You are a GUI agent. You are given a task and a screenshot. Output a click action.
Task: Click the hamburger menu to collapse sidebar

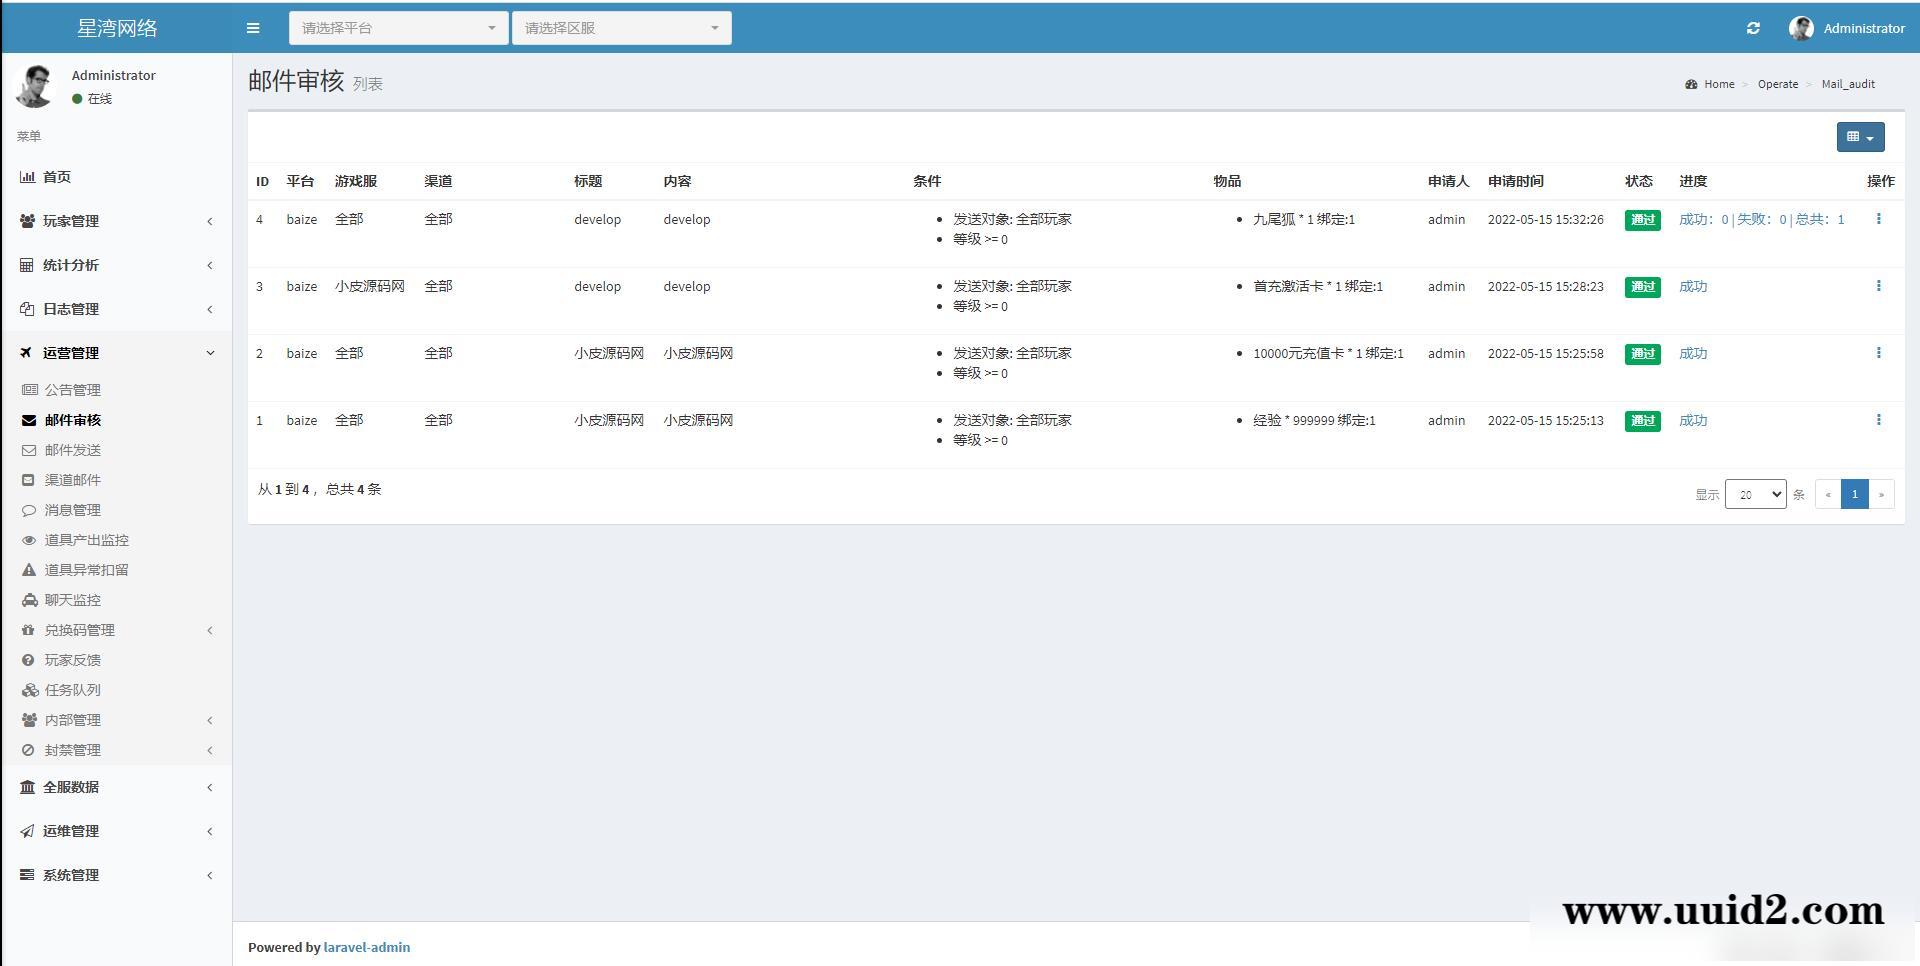[253, 28]
